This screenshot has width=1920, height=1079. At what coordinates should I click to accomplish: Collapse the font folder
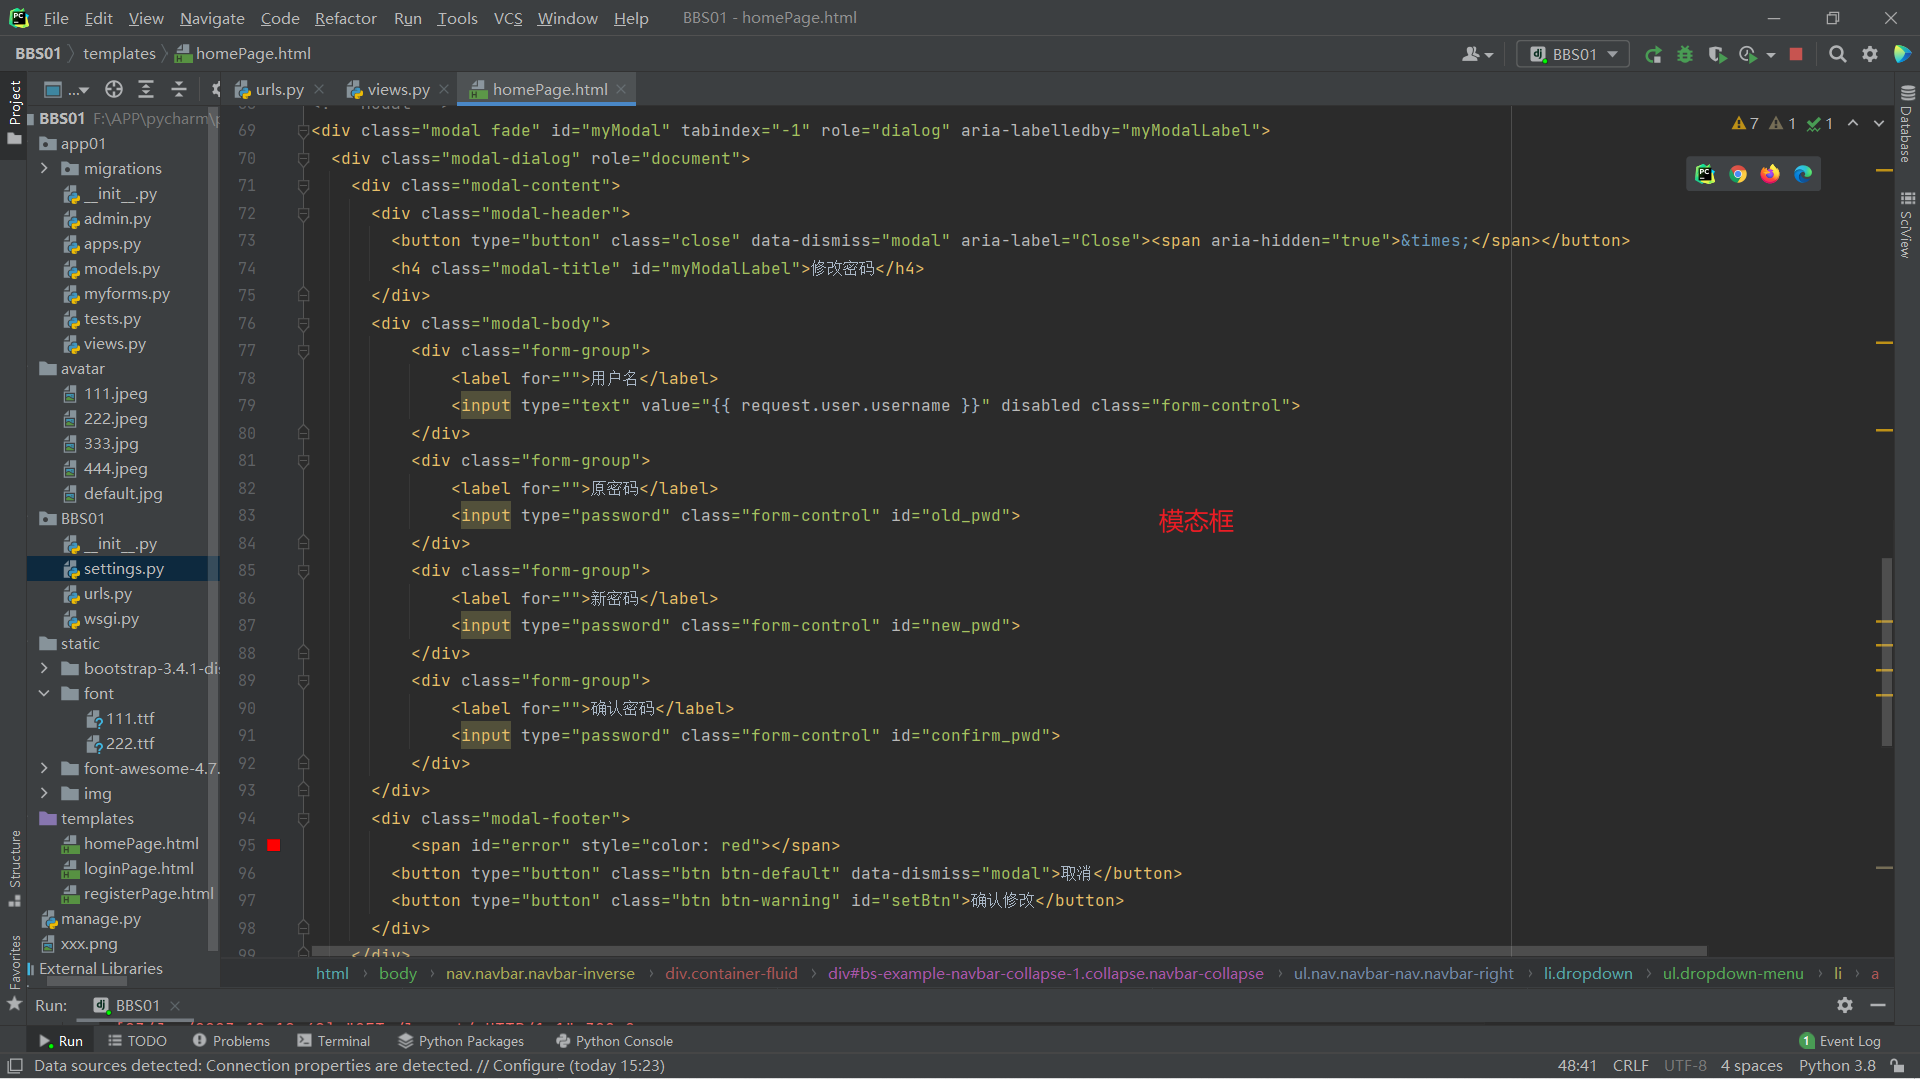(44, 693)
